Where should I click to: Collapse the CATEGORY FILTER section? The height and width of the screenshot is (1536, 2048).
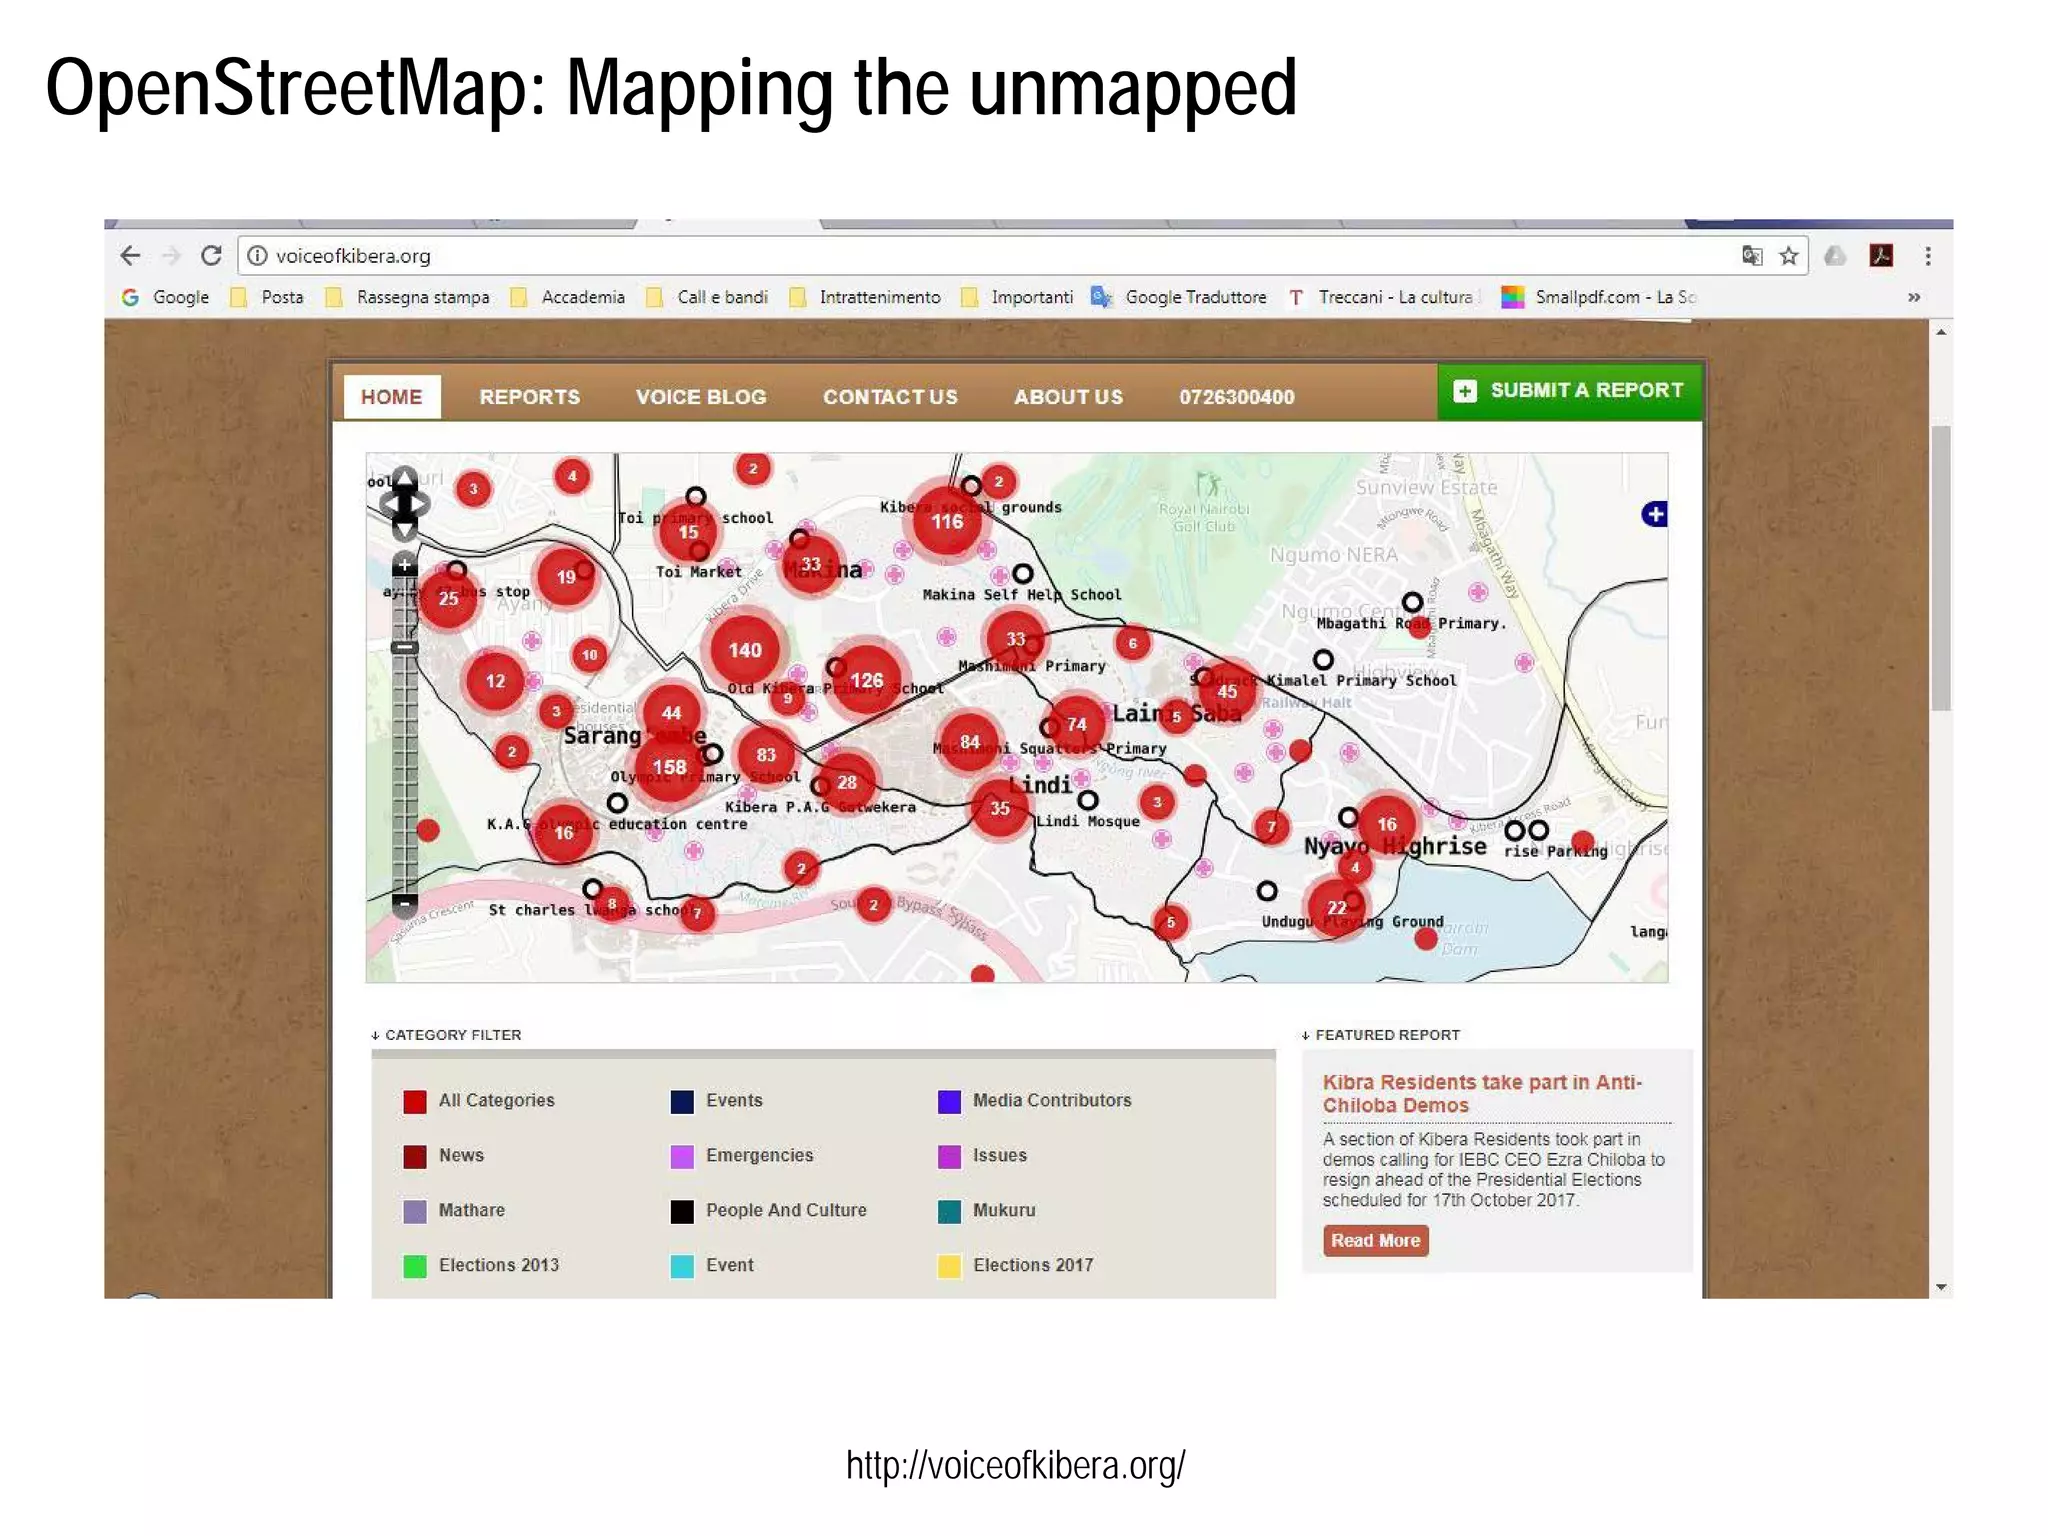click(x=446, y=1035)
